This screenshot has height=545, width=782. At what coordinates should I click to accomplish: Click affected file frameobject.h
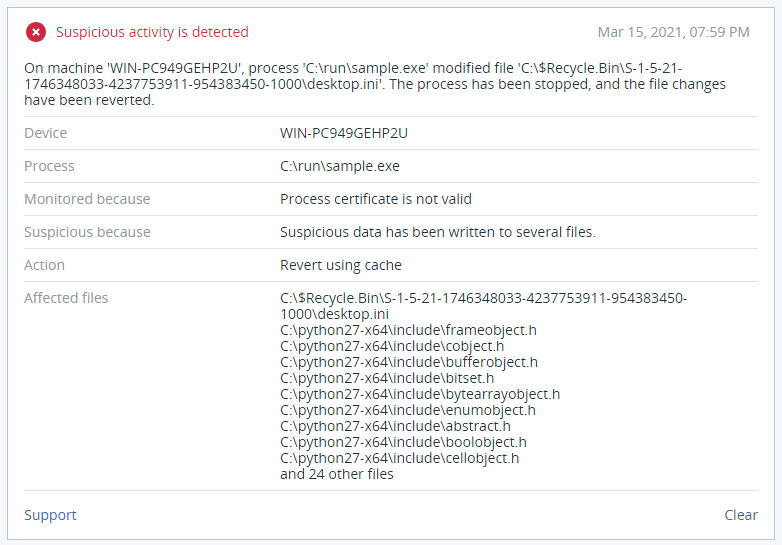(408, 330)
